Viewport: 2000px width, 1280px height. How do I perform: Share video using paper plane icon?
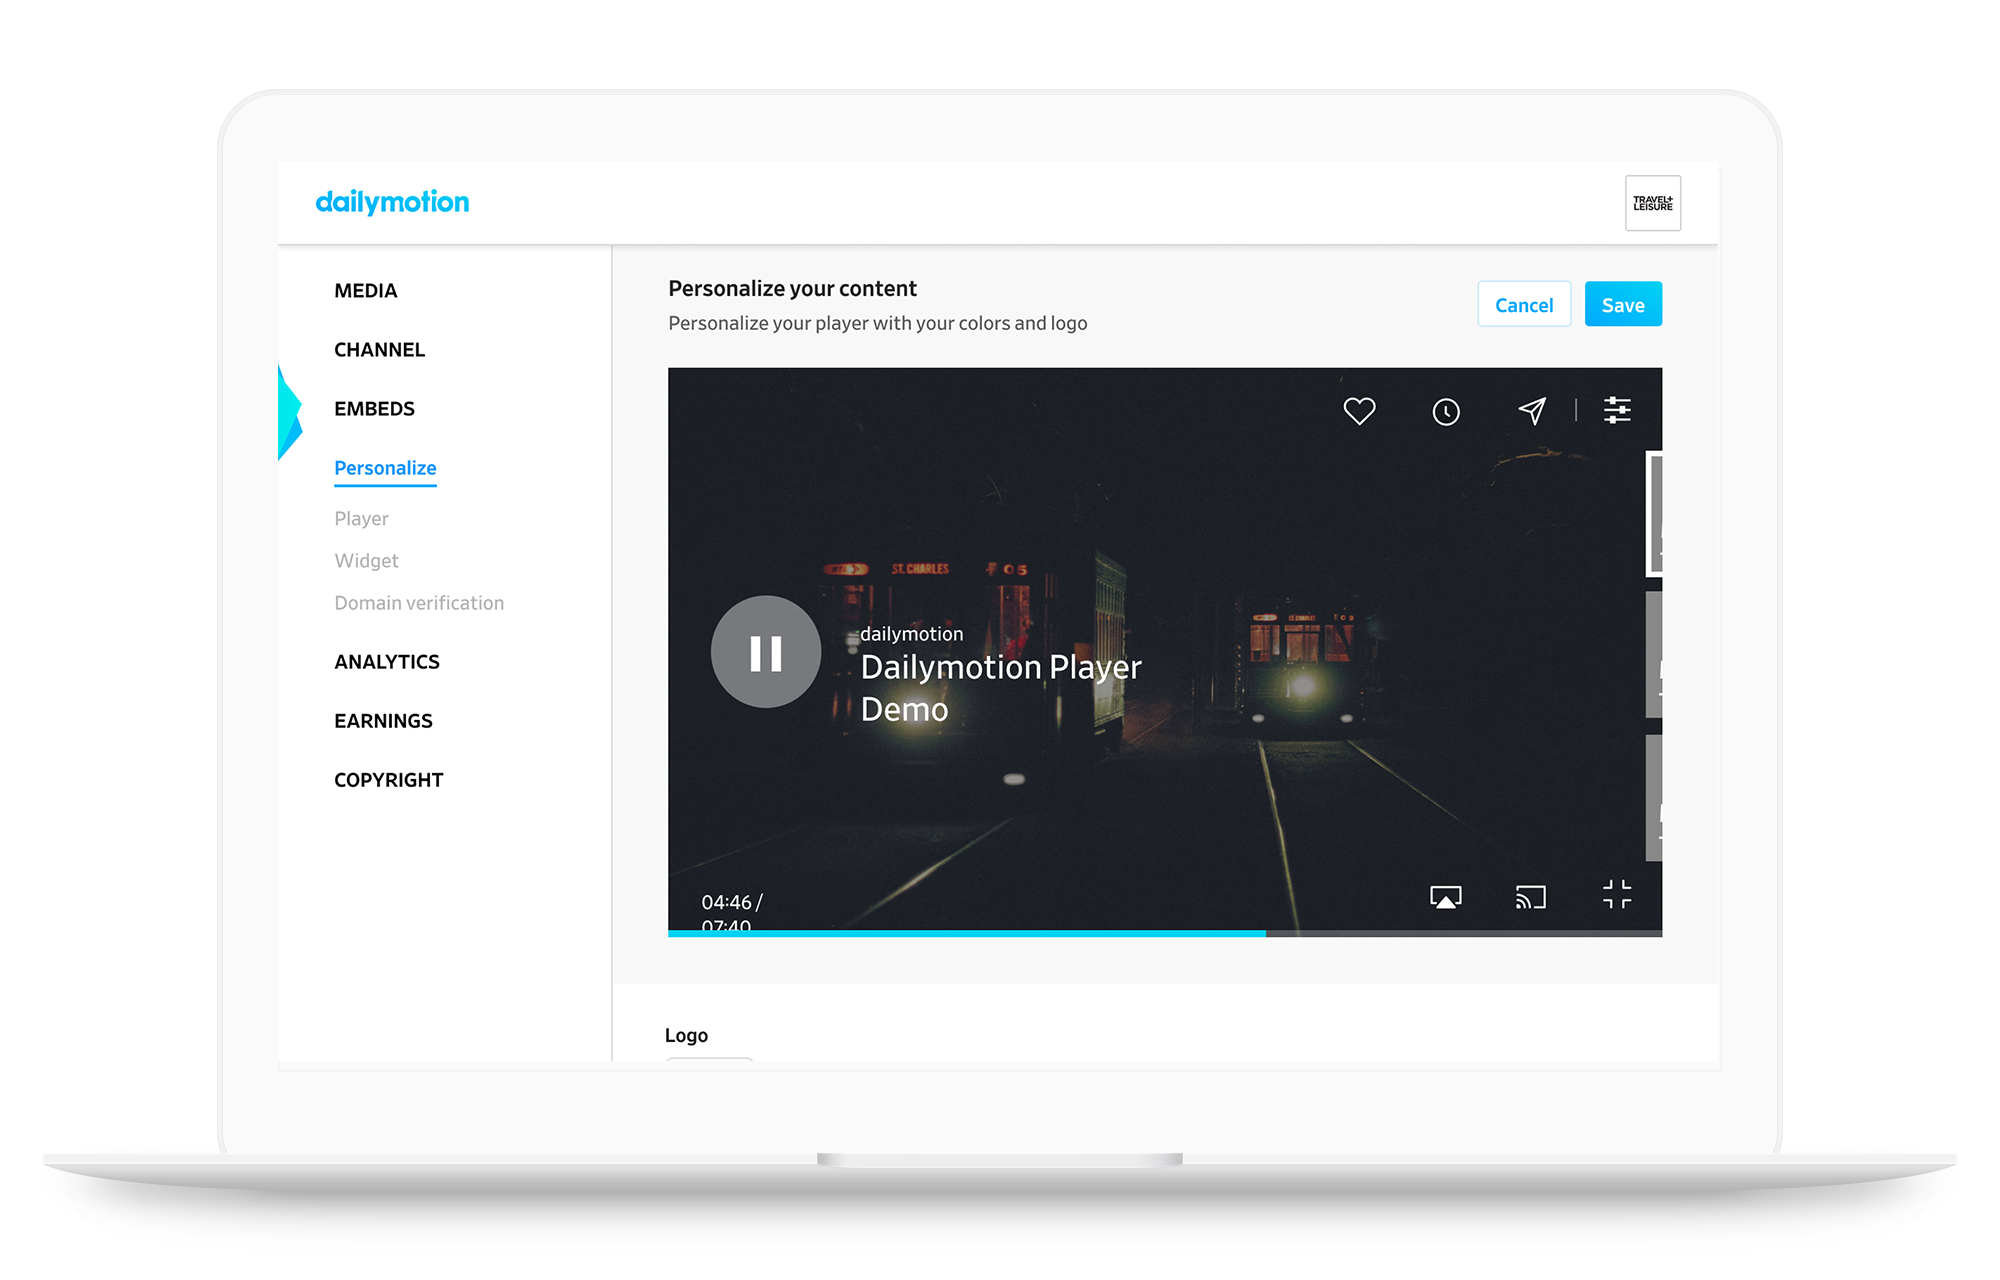coord(1532,411)
